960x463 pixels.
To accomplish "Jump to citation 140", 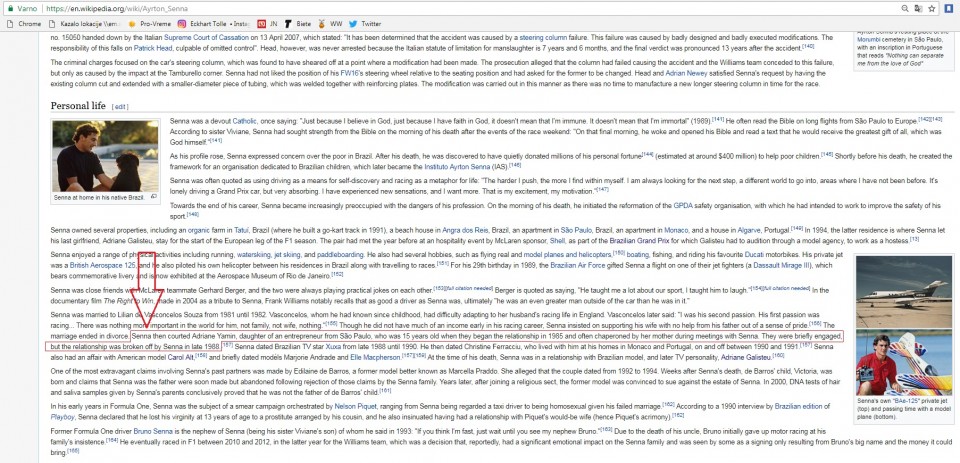I will tap(808, 45).
